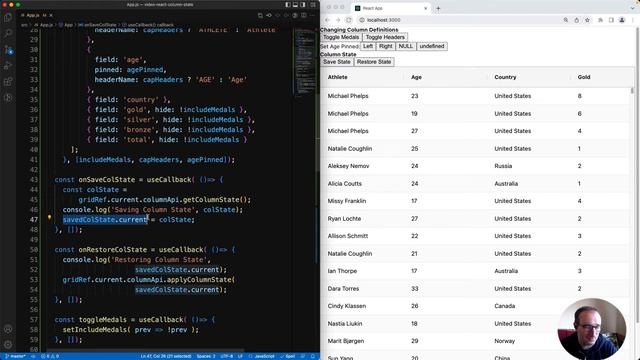Image resolution: width=640 pixels, height=360 pixels.
Task: Toggle the bottom panel layout icon
Action: click(295, 4)
